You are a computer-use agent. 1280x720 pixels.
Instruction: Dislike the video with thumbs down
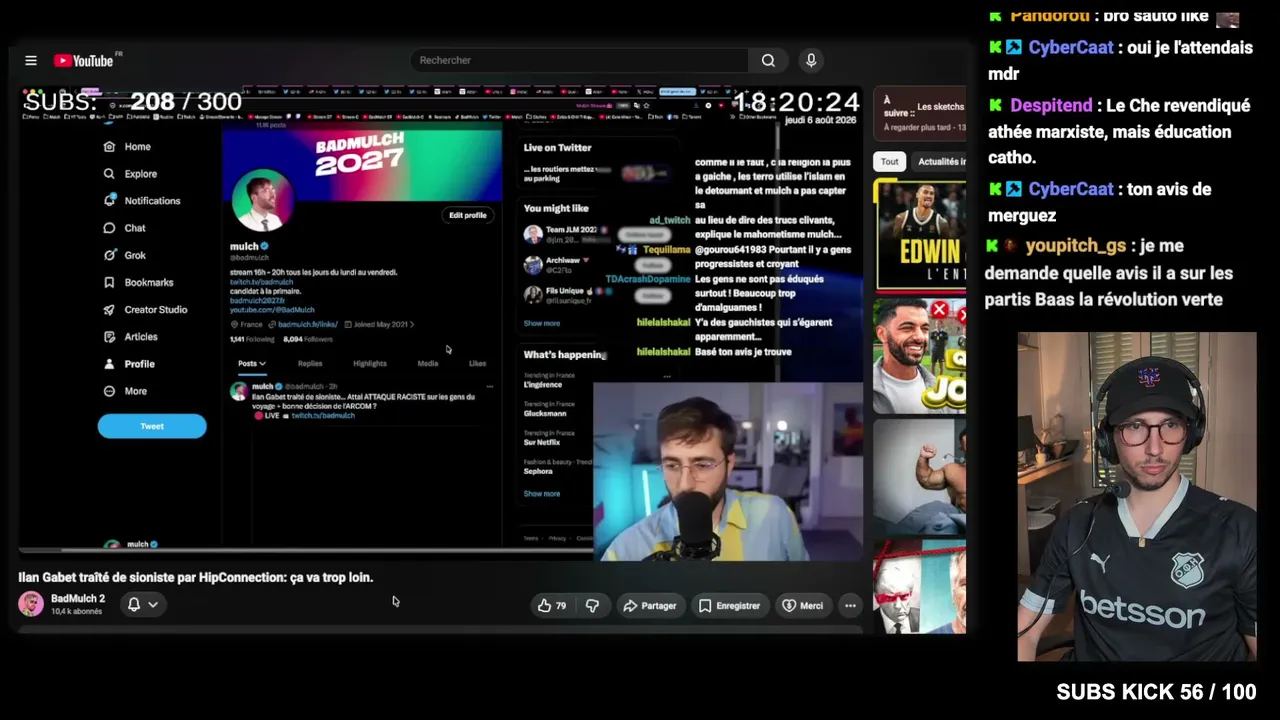click(x=592, y=605)
